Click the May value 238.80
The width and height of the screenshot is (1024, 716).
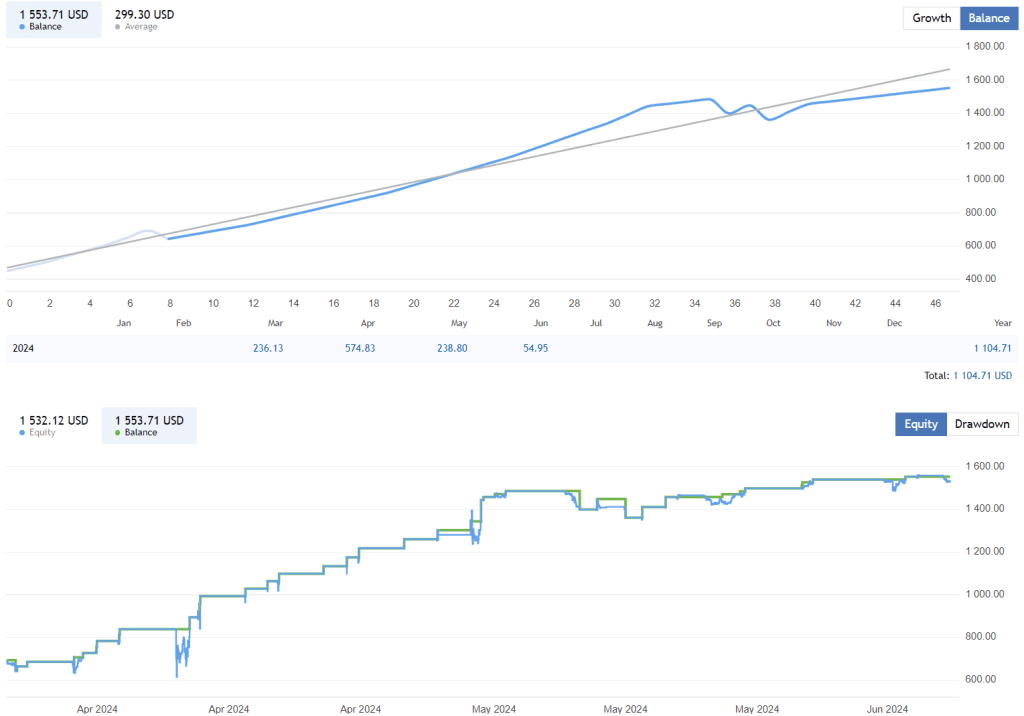[452, 348]
